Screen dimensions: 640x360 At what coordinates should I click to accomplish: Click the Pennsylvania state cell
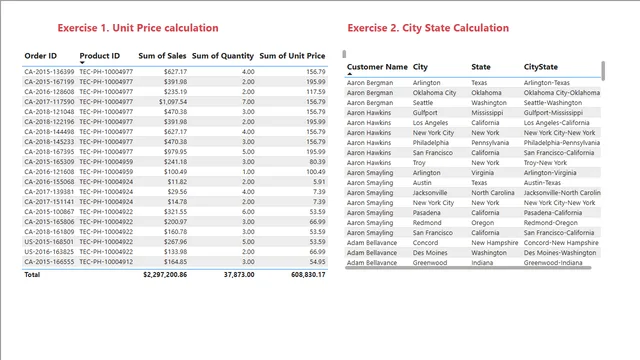point(490,143)
